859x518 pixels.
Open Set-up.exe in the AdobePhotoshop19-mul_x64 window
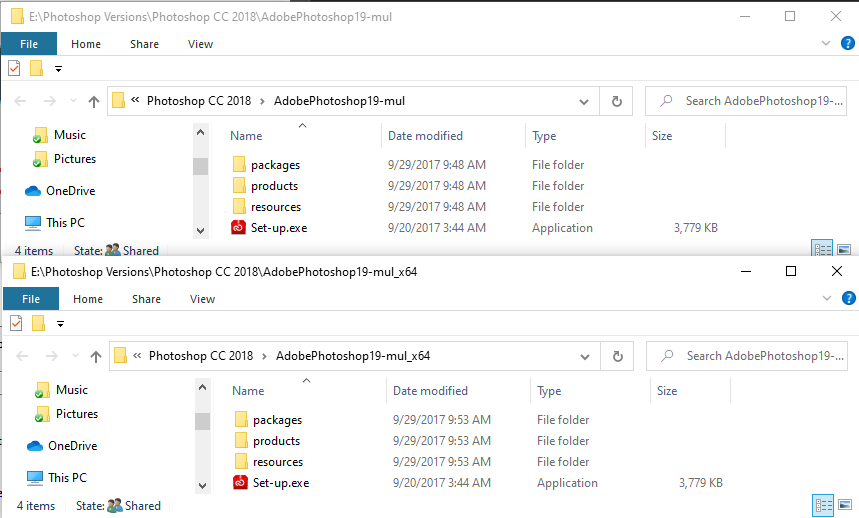(x=280, y=483)
